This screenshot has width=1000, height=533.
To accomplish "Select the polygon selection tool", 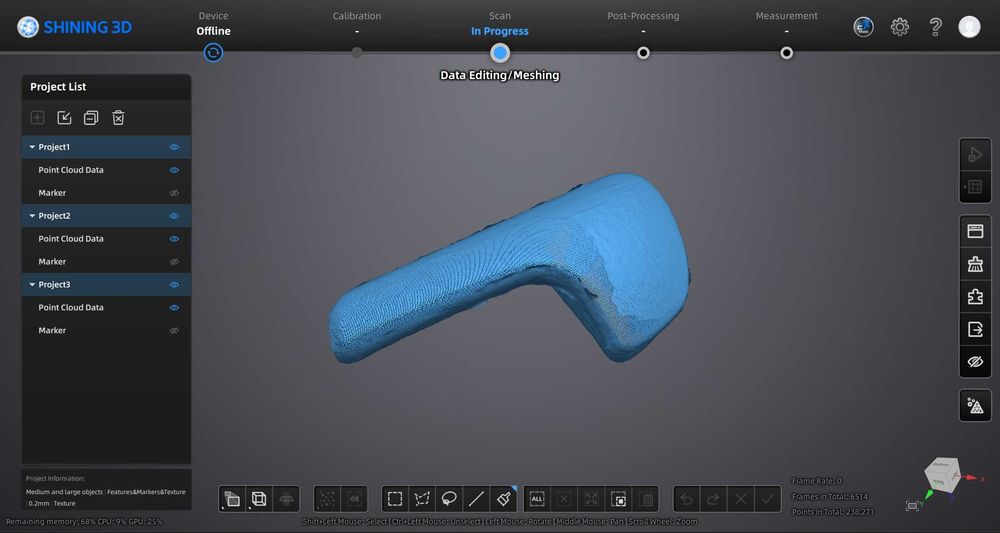I will coord(422,499).
